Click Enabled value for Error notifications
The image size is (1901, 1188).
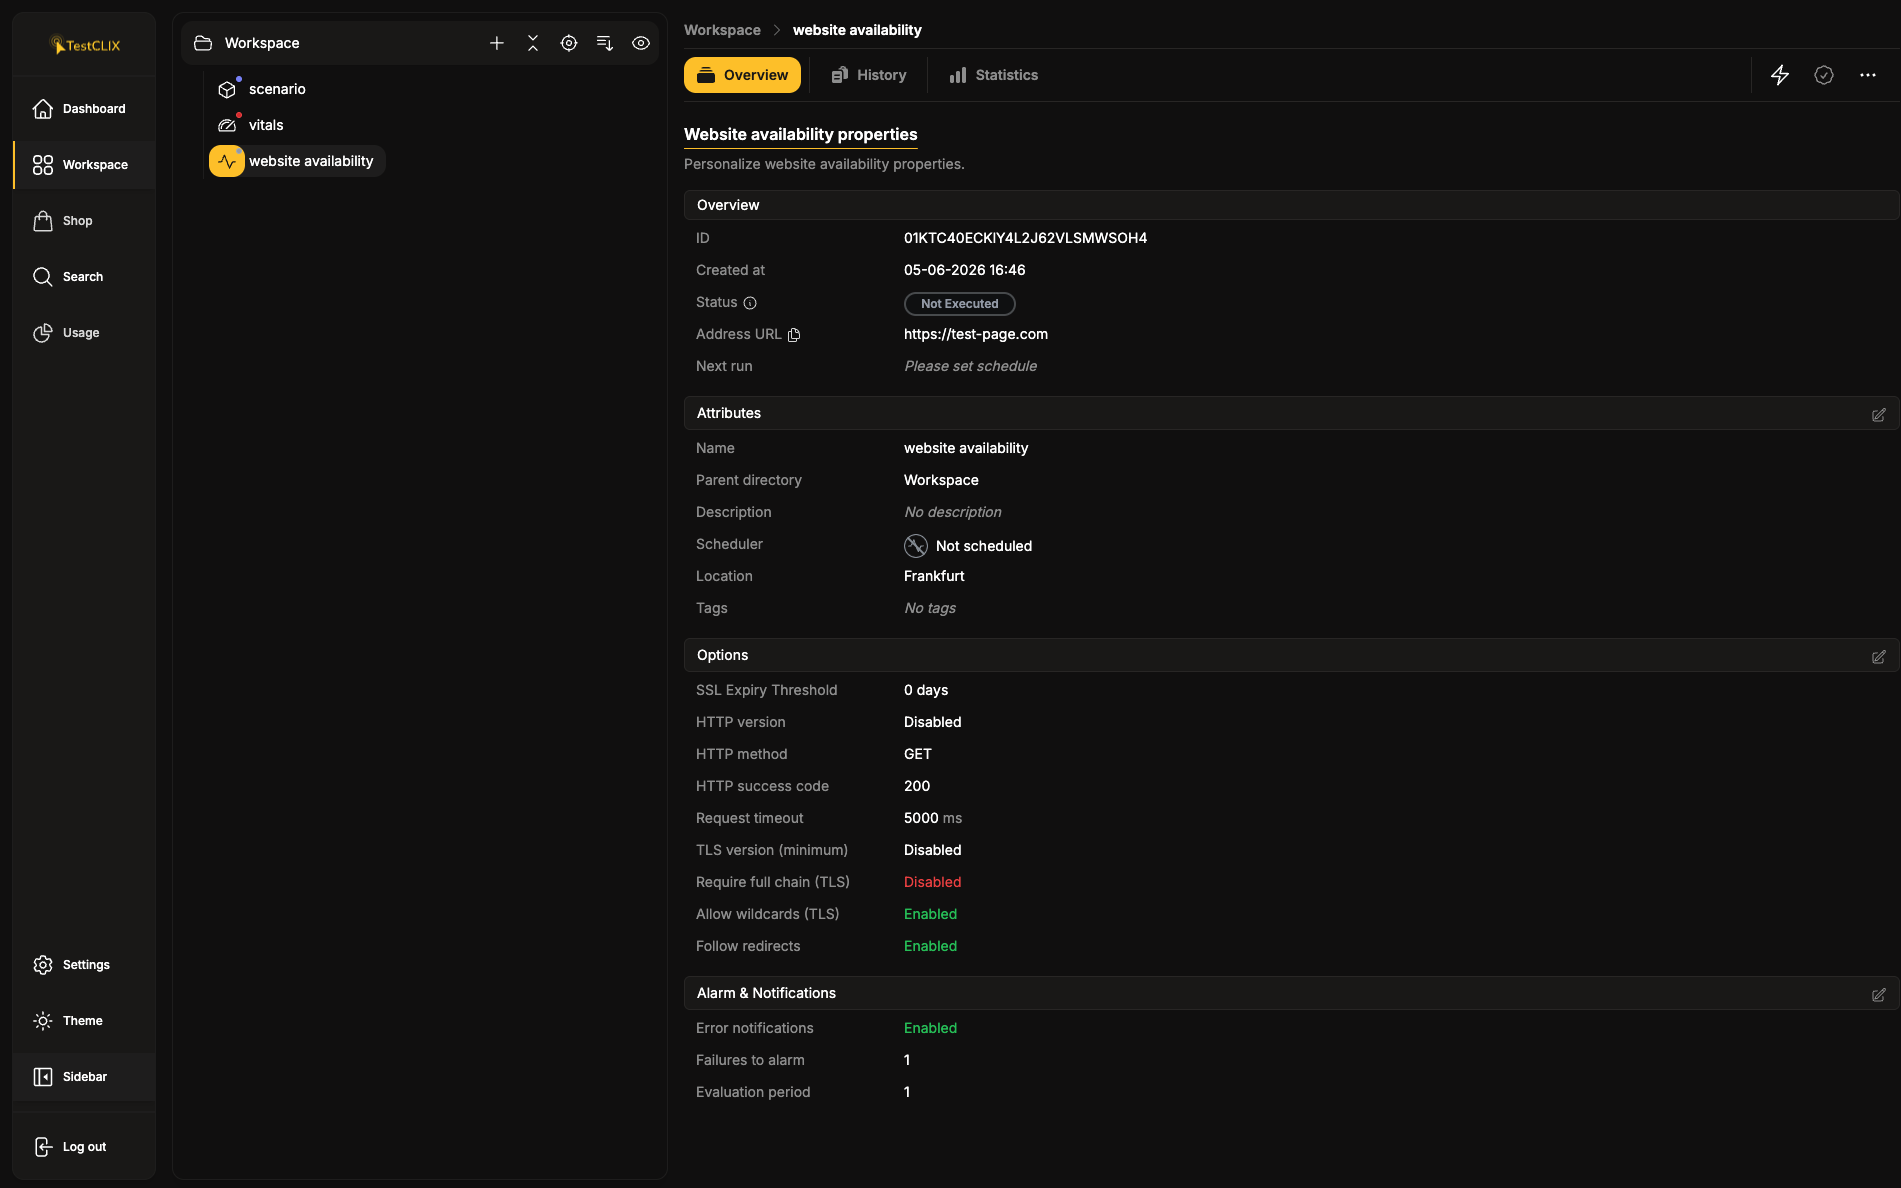pos(930,1028)
